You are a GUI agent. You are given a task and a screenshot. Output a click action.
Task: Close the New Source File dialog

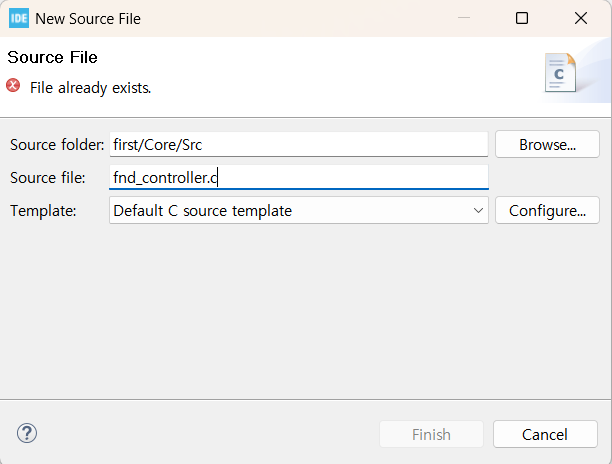(x=581, y=18)
